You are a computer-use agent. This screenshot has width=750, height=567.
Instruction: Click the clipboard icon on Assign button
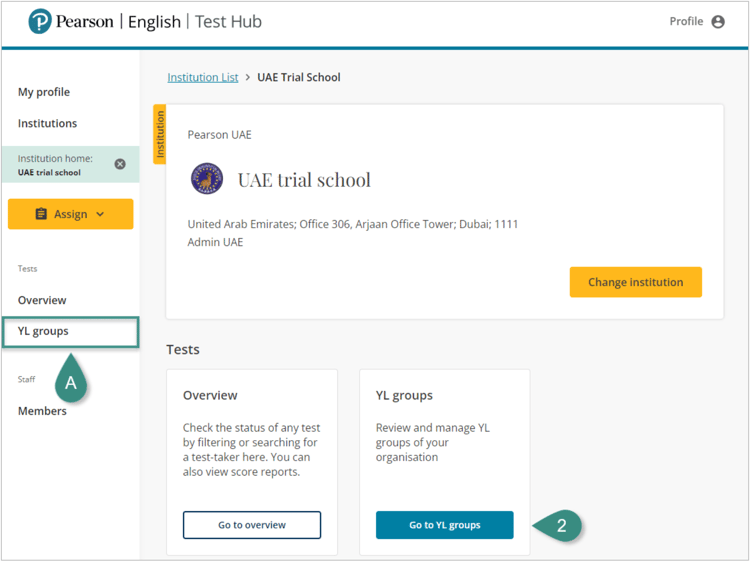pyautogui.click(x=41, y=214)
